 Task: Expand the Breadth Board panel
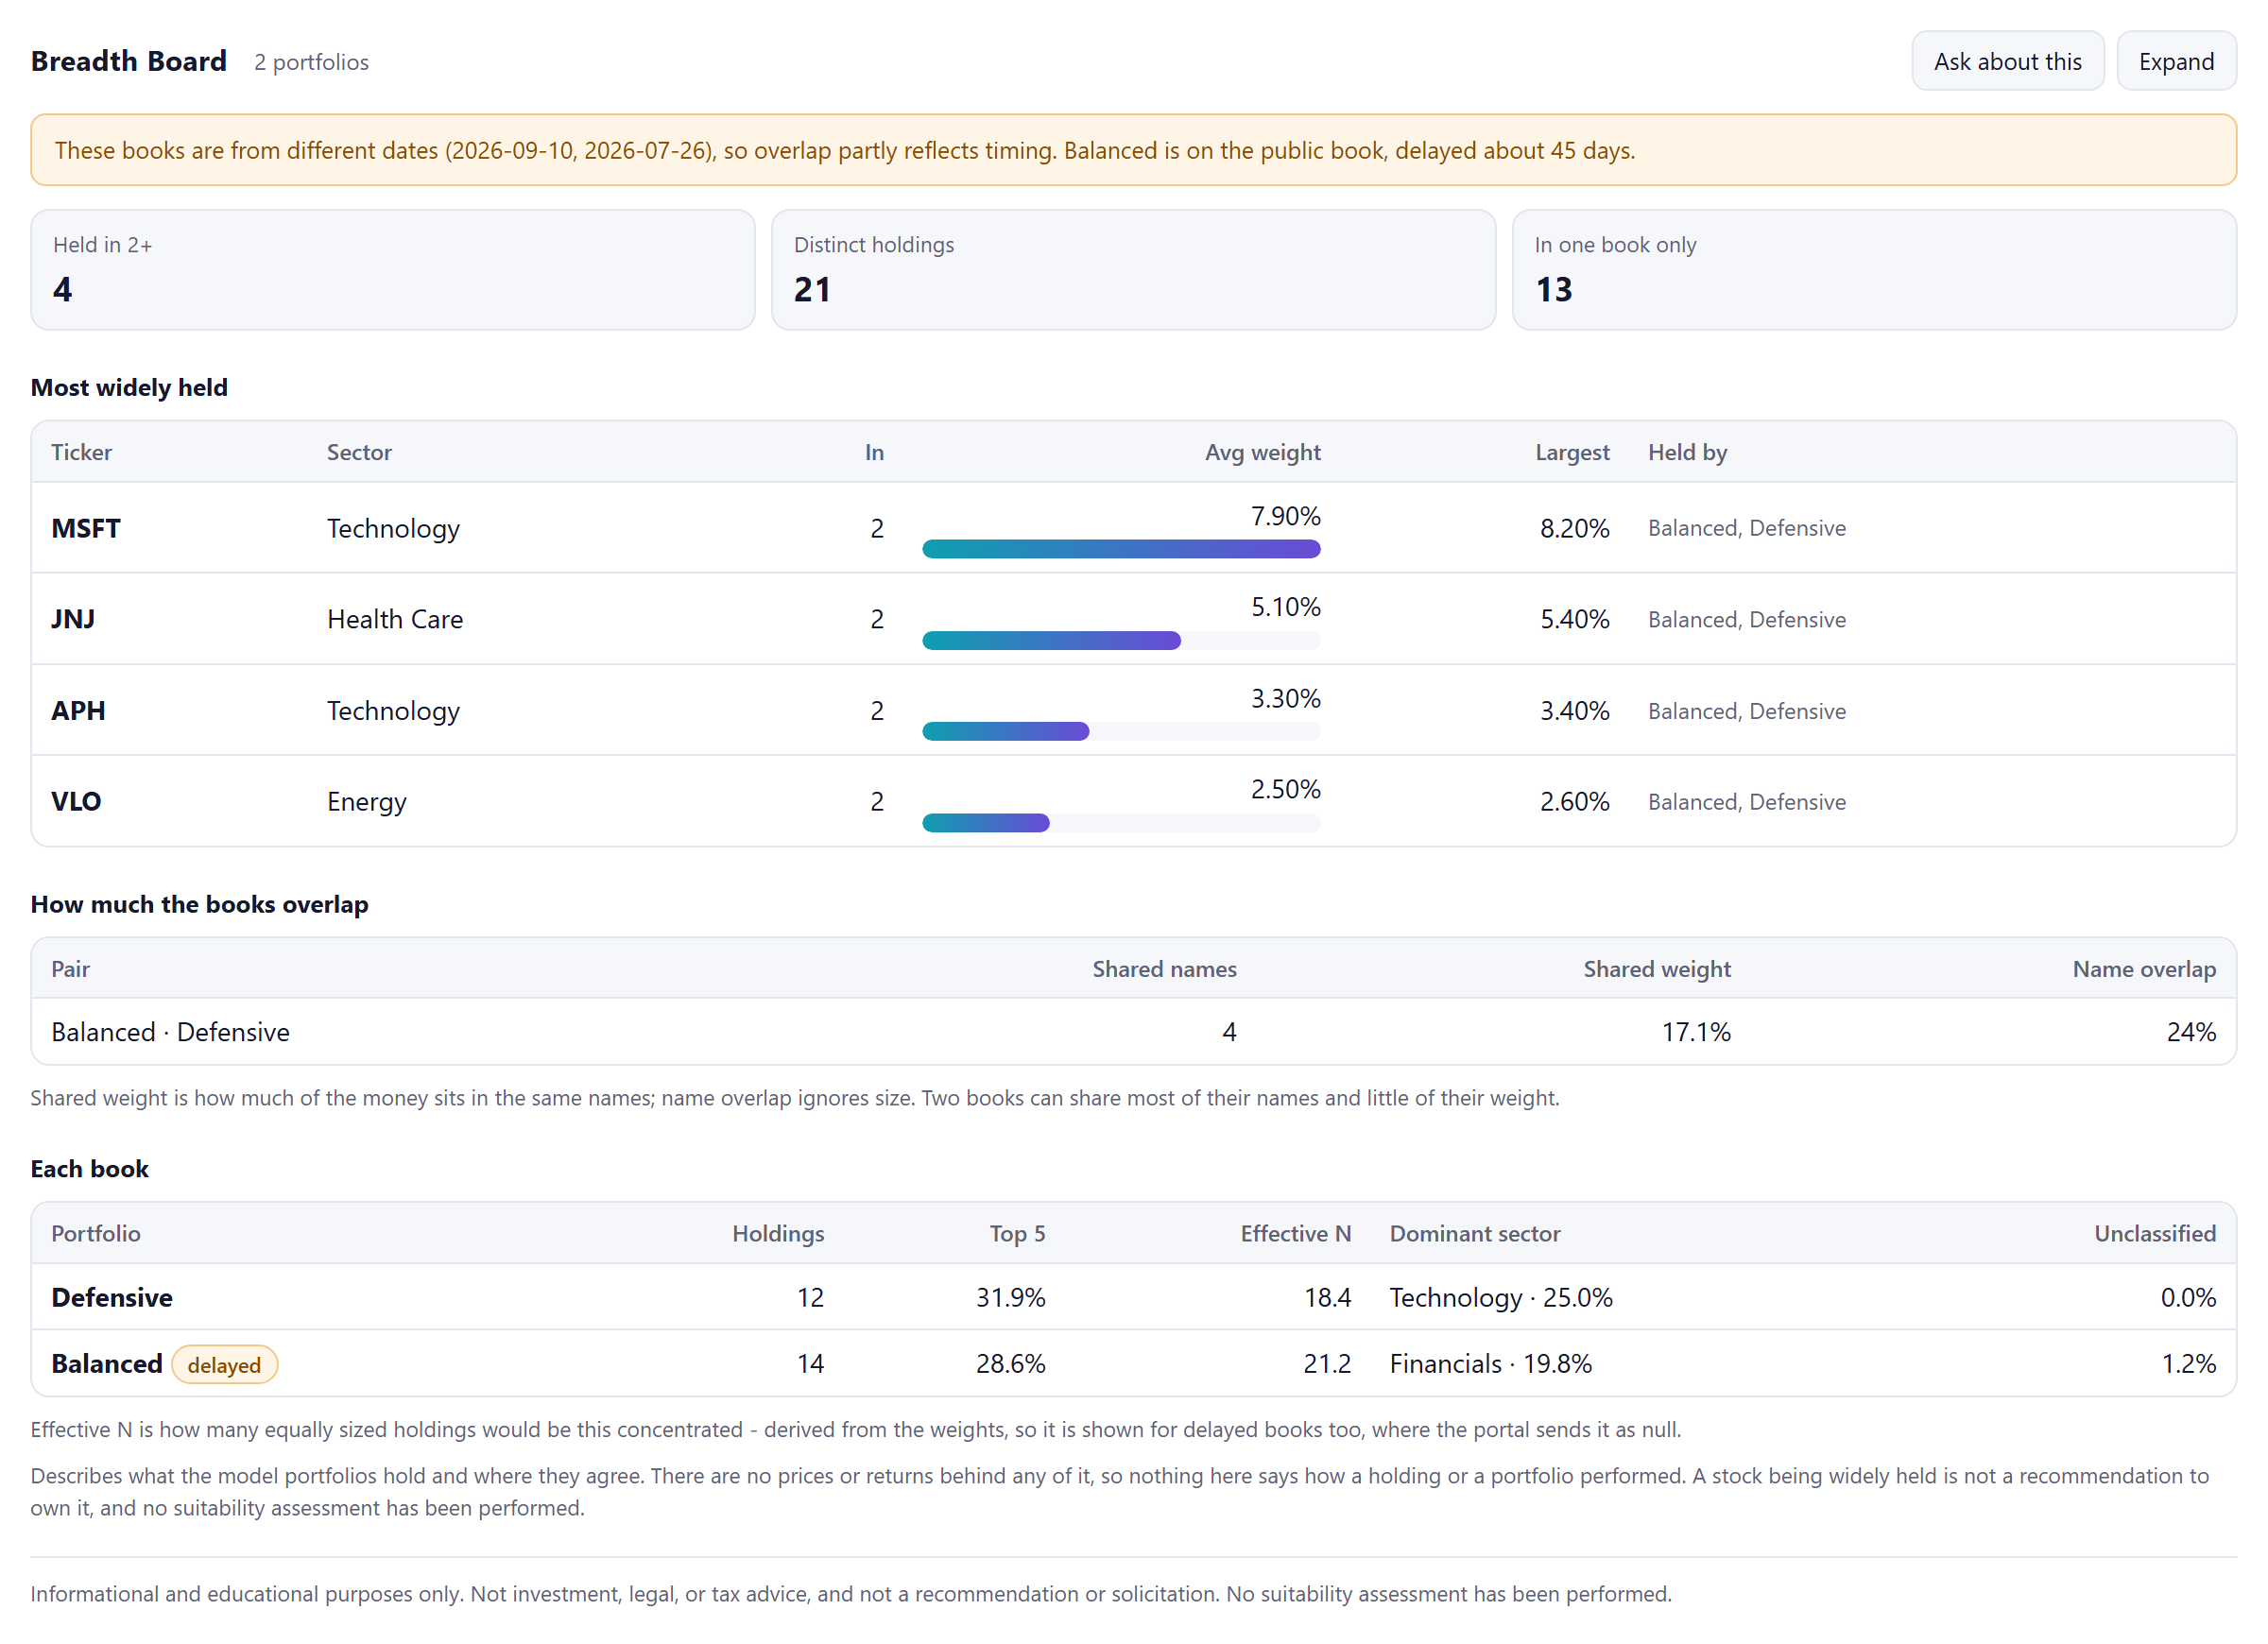2176,61
